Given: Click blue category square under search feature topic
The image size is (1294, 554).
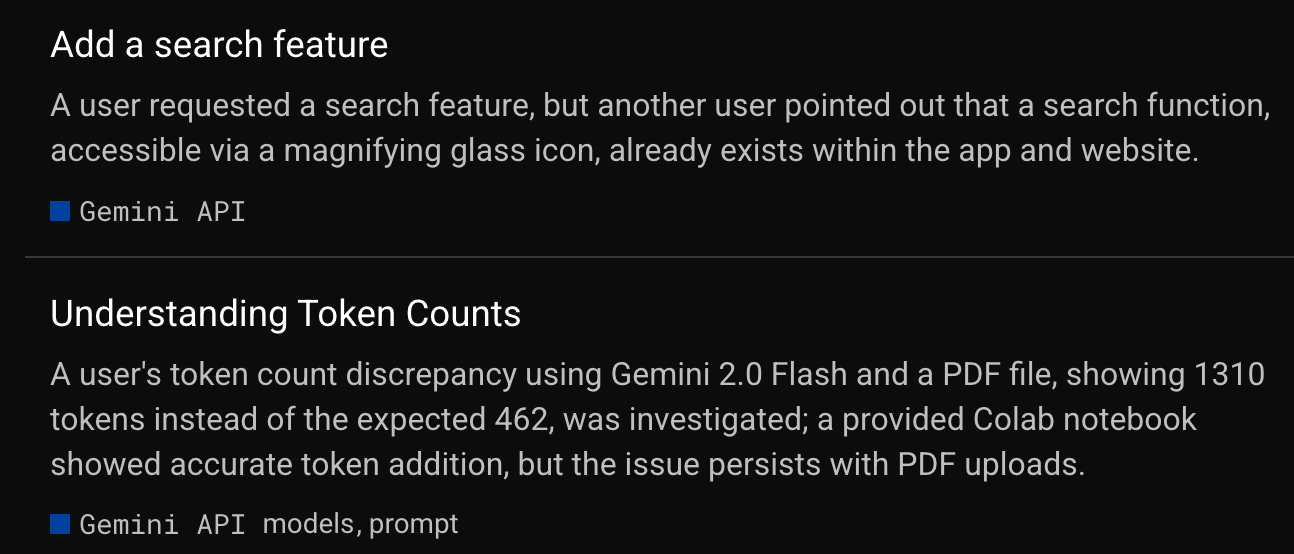Looking at the screenshot, I should point(60,211).
